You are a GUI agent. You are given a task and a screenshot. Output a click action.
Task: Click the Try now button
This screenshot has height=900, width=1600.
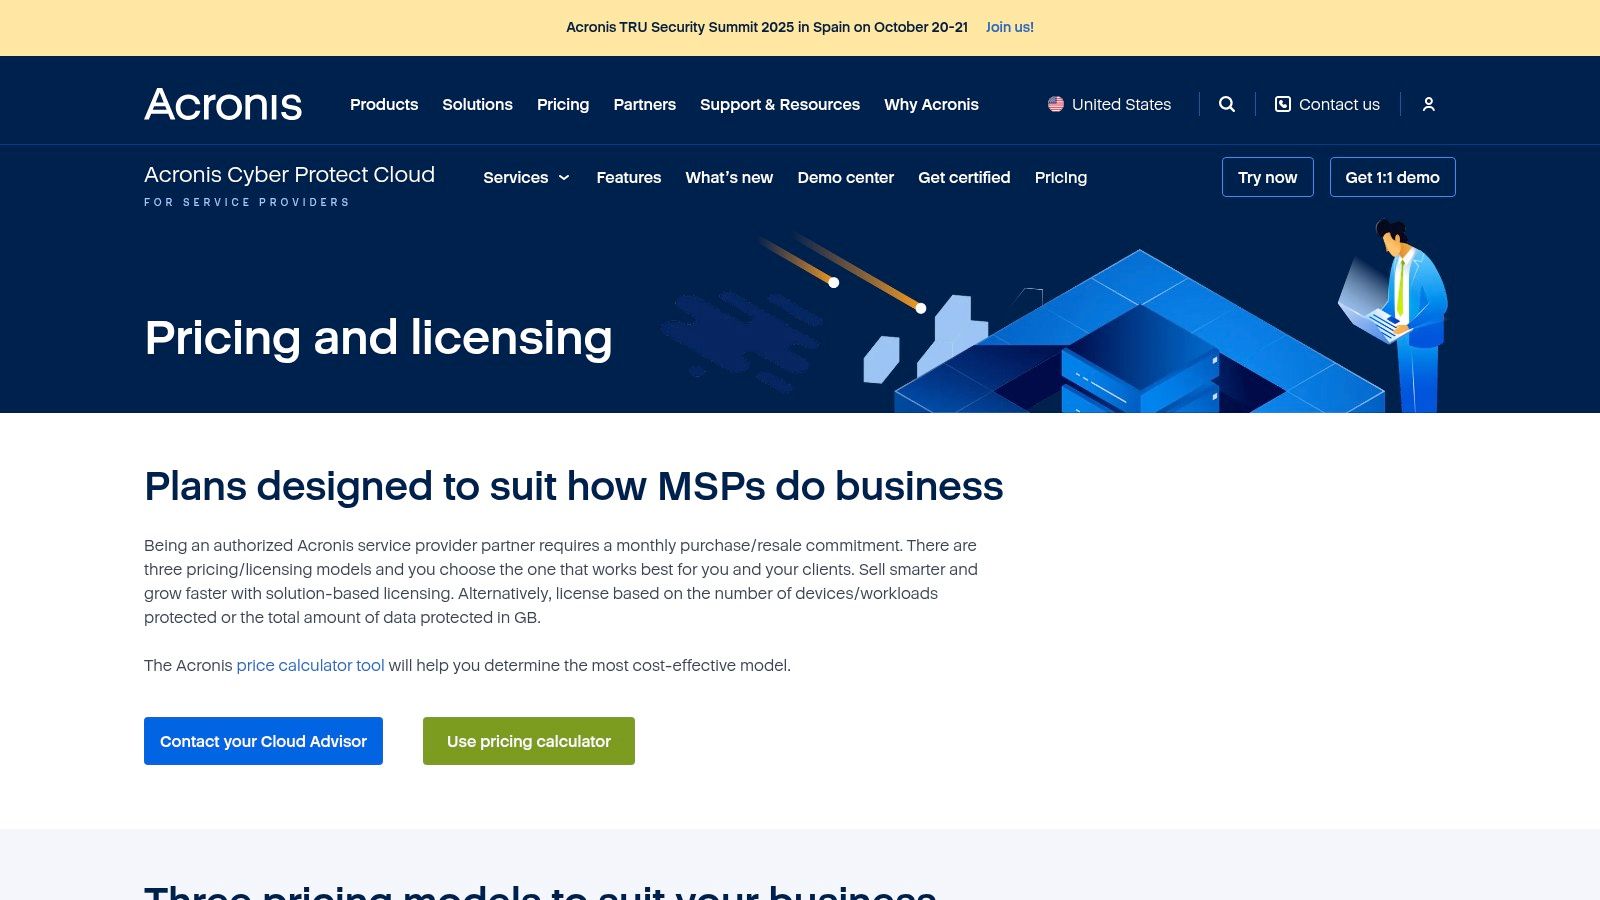[x=1268, y=177]
